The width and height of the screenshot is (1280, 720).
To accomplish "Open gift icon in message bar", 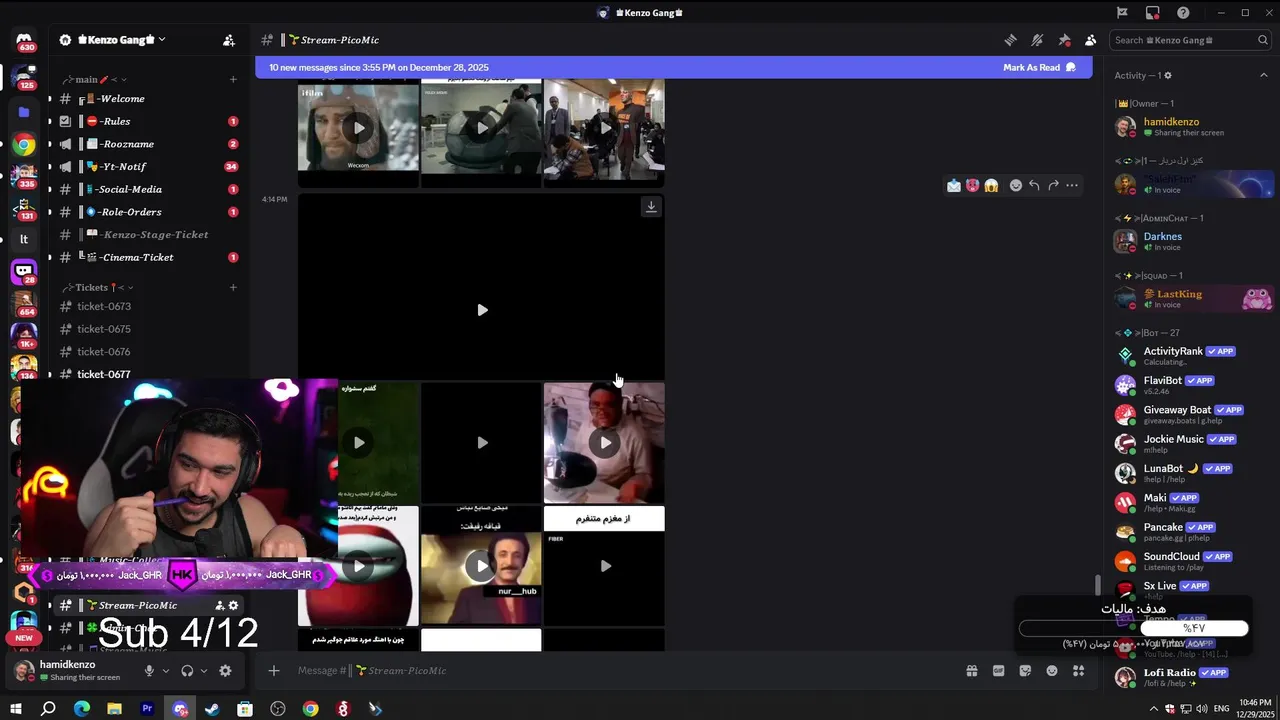I will tap(972, 671).
